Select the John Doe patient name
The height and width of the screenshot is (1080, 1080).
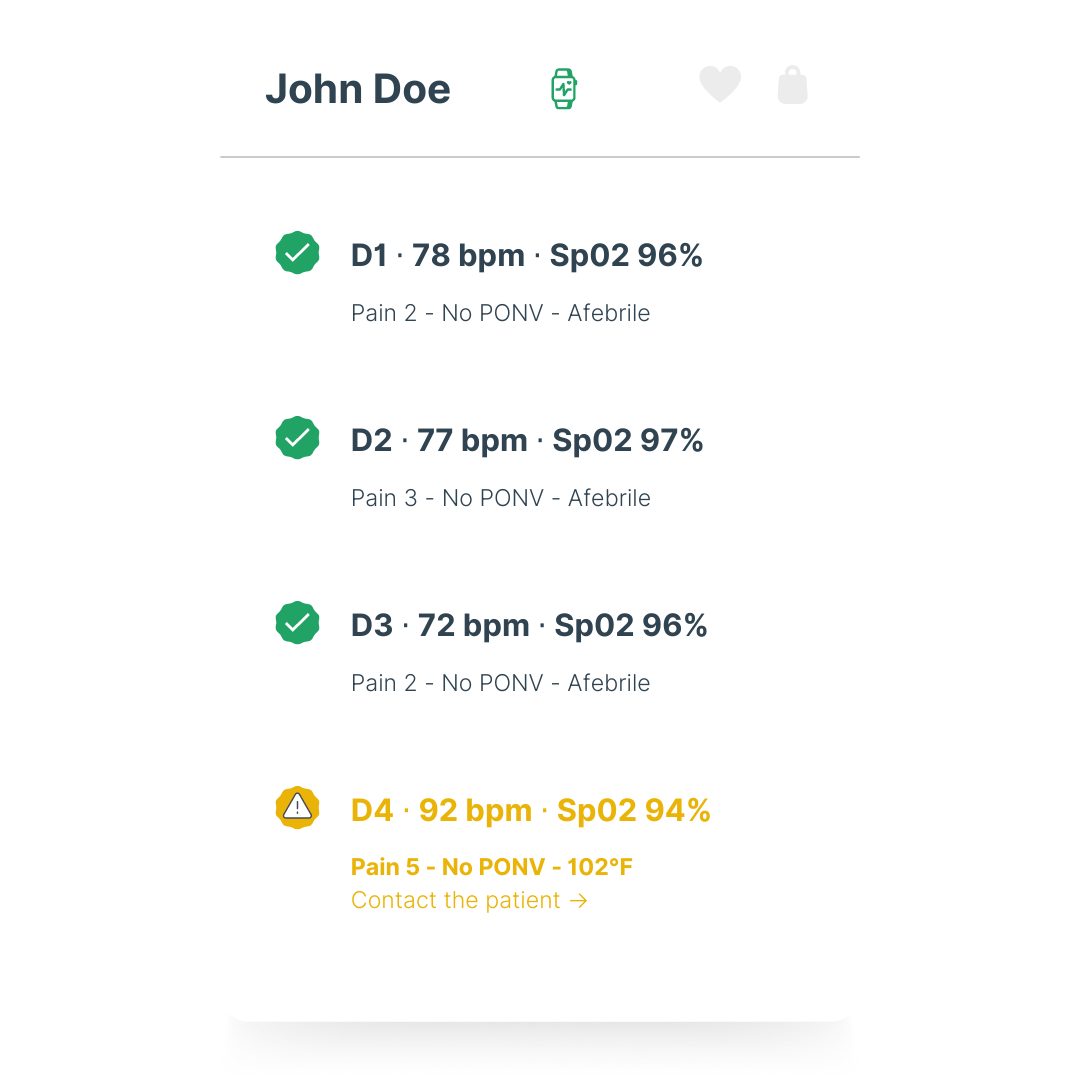[x=357, y=89]
